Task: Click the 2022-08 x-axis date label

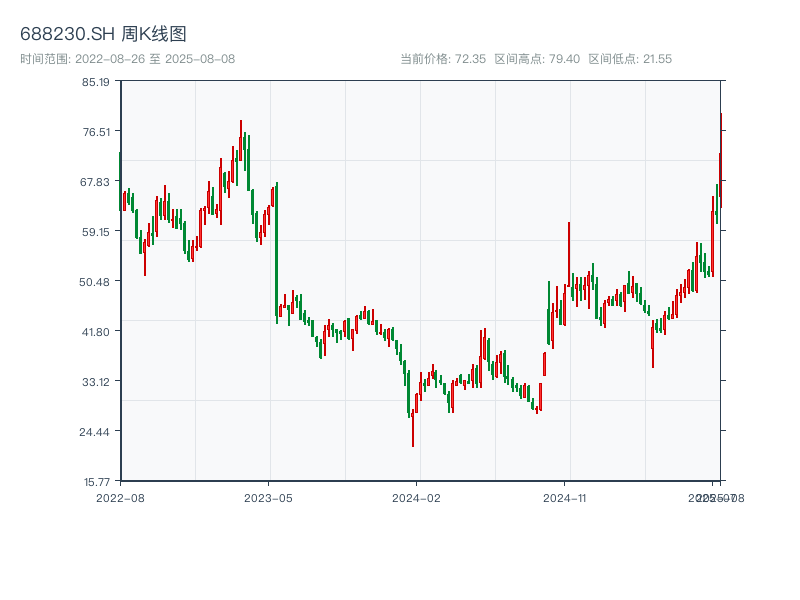Action: (120, 497)
